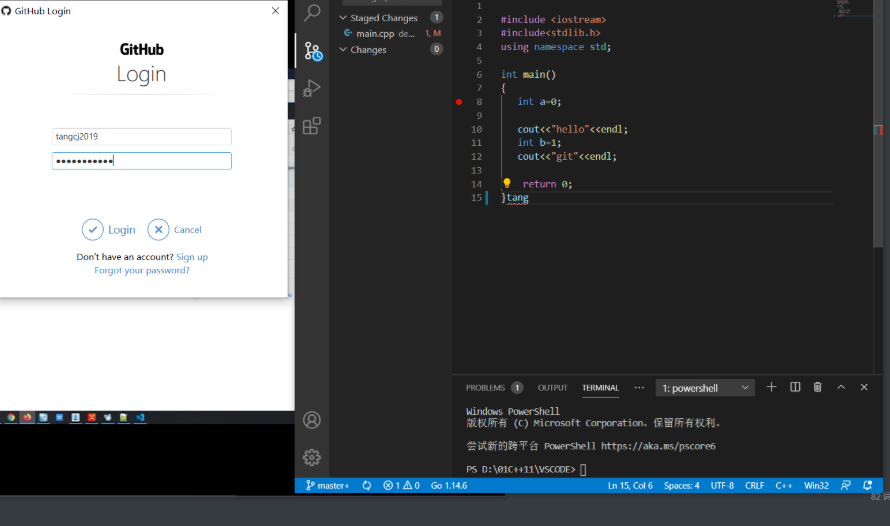Image resolution: width=890 pixels, height=526 pixels.
Task: Open the Accounts icon in the activity bar
Action: [312, 420]
